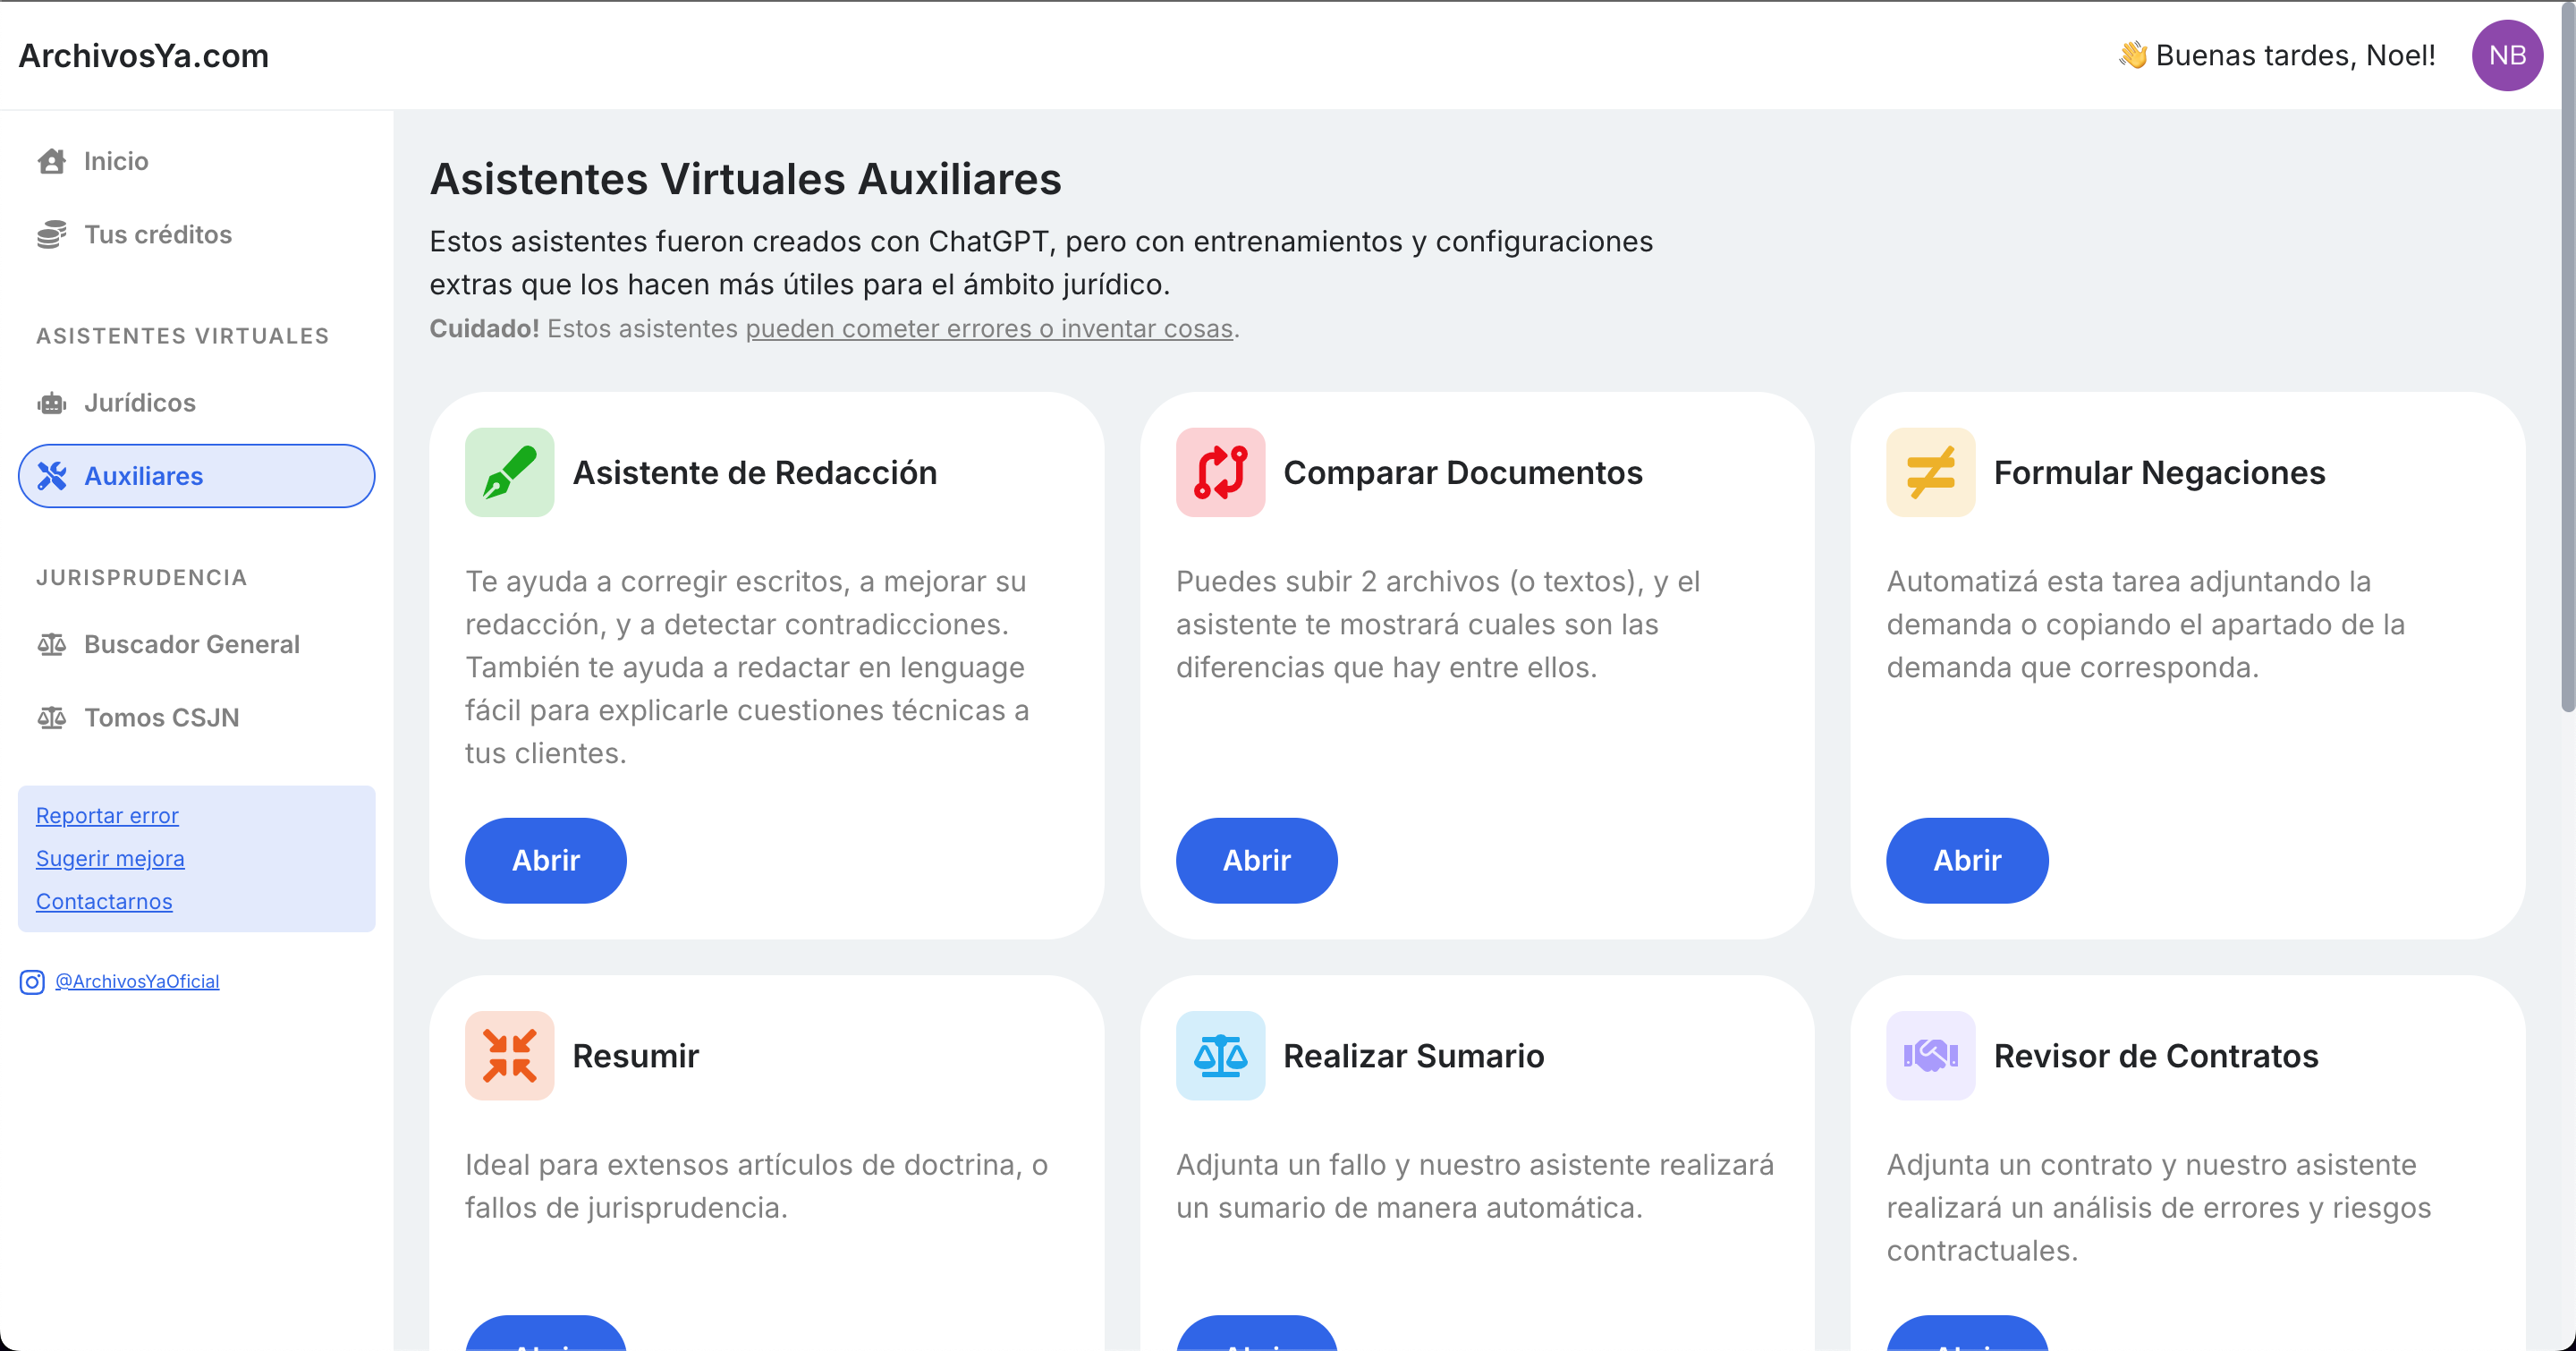The image size is (2576, 1351).
Task: Click the blue scales Realizar Sumario icon
Action: pos(1219,1055)
